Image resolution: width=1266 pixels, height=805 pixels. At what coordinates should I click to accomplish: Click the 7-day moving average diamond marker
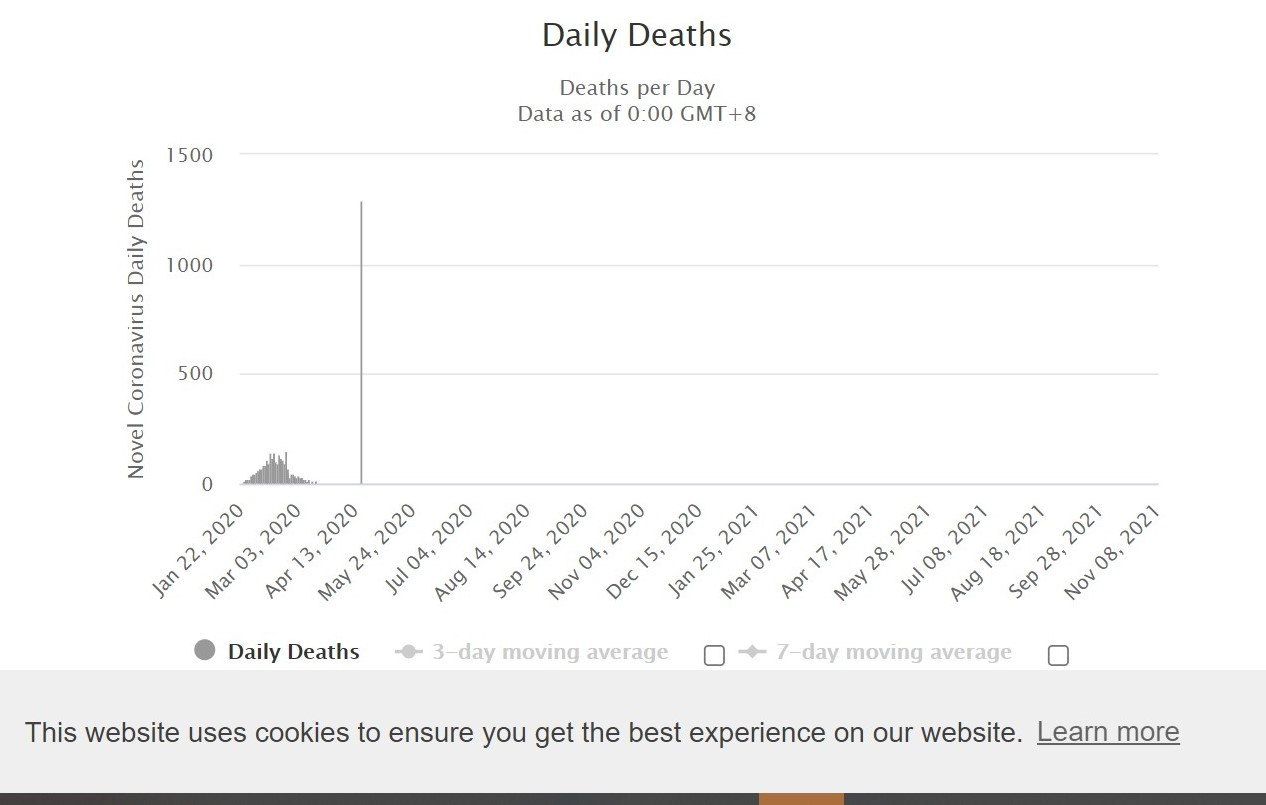[752, 652]
